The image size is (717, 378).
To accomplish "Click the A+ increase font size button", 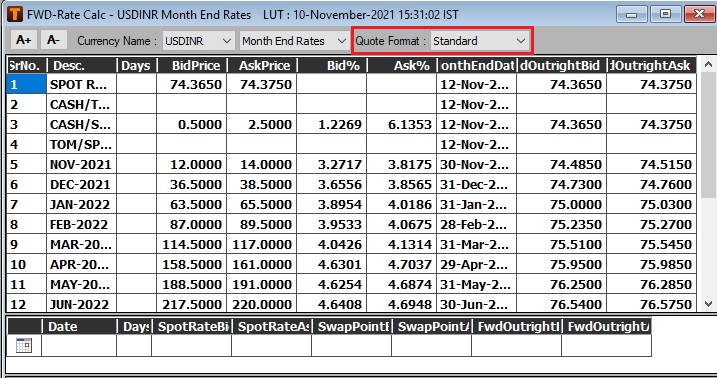I will pyautogui.click(x=24, y=40).
